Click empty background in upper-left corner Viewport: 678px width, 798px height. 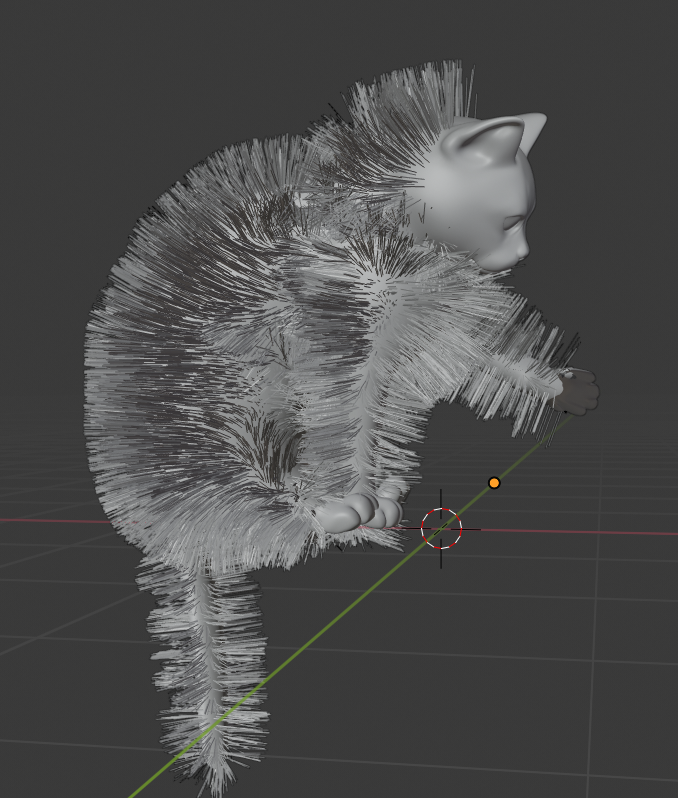pyautogui.click(x=60, y=60)
